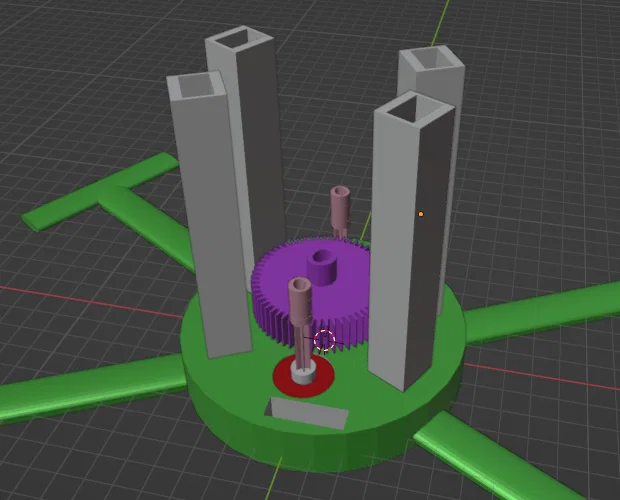Click the red-white 3D cursor circle
Image resolution: width=620 pixels, height=500 pixels.
[324, 340]
